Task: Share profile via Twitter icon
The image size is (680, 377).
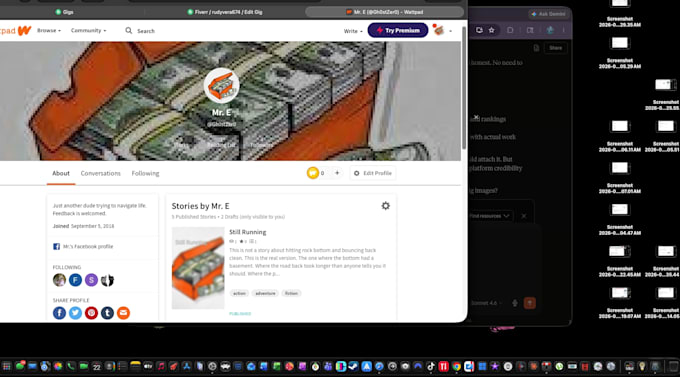Action: pyautogui.click(x=75, y=313)
